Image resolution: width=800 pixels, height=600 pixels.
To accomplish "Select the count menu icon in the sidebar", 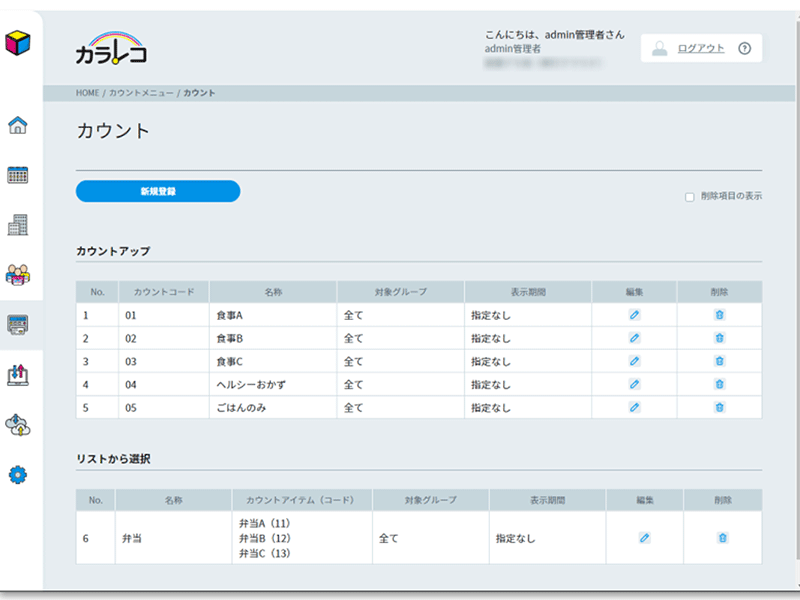I will [18, 325].
